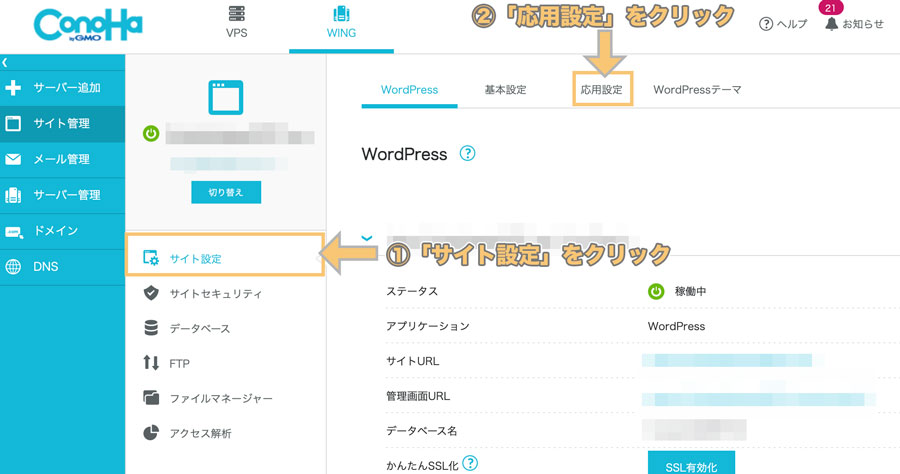Open アクセス解析 submenu item
900x474 pixels.
pos(200,433)
